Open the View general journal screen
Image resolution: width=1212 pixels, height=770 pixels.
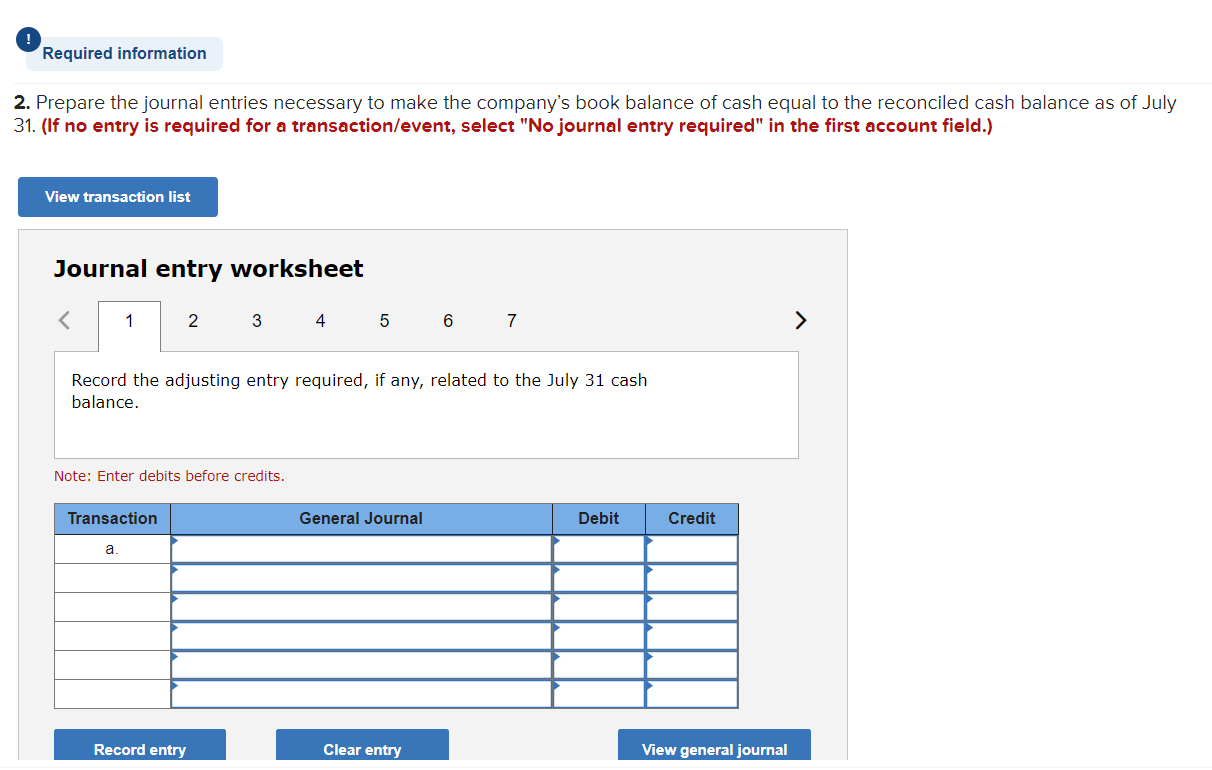point(714,749)
